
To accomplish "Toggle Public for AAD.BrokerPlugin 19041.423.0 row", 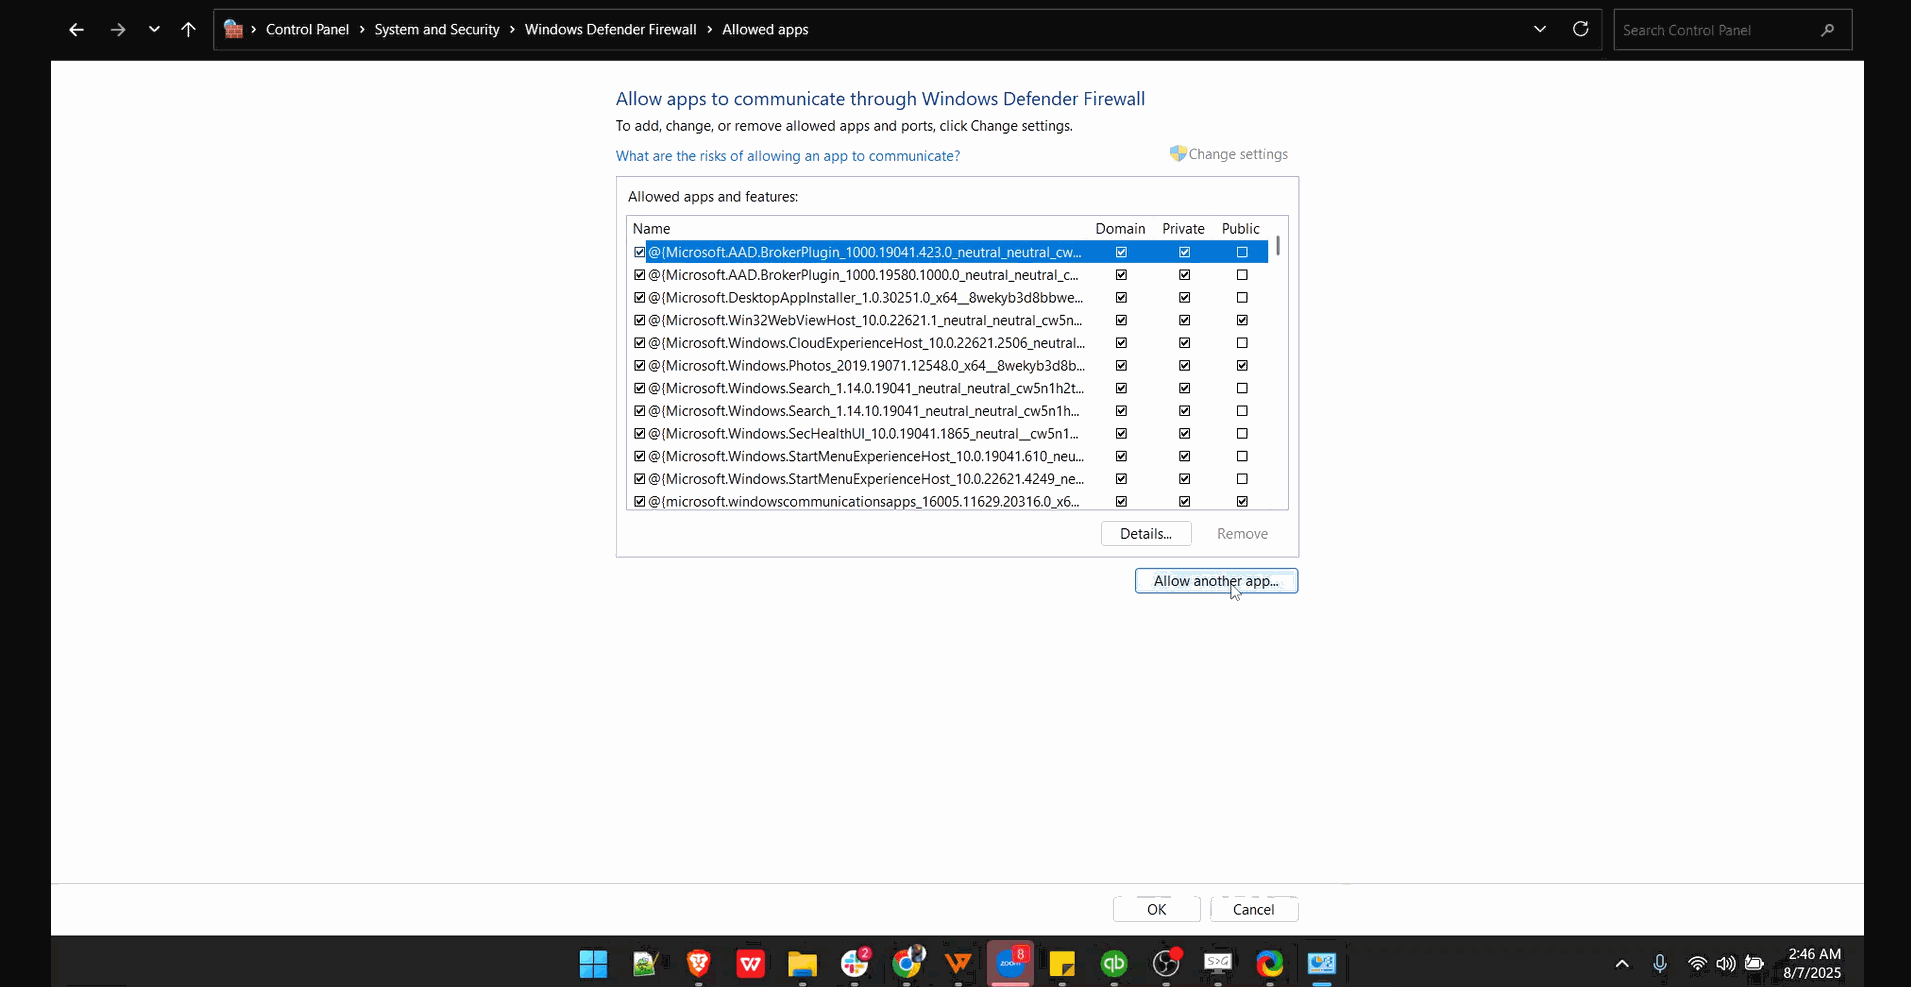I will click(1242, 252).
